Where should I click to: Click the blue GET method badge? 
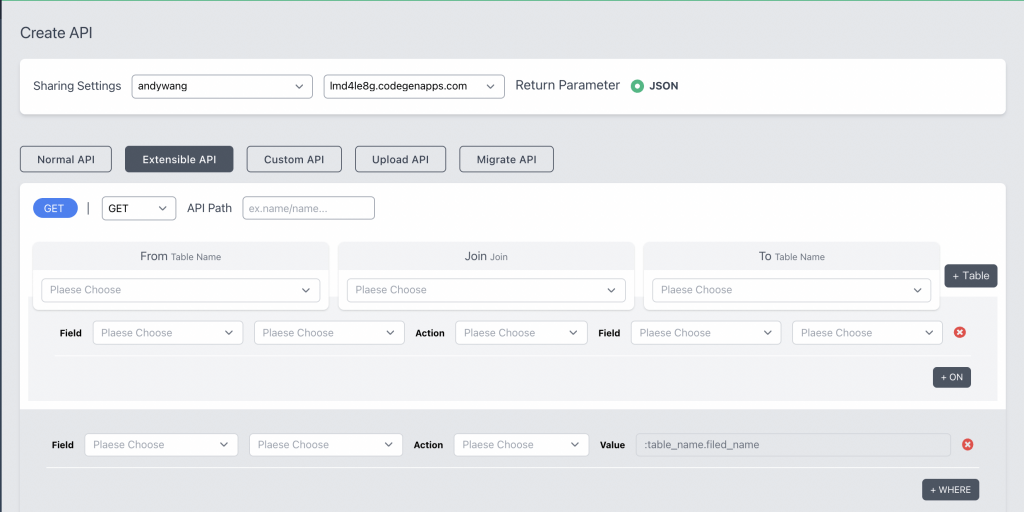[54, 208]
